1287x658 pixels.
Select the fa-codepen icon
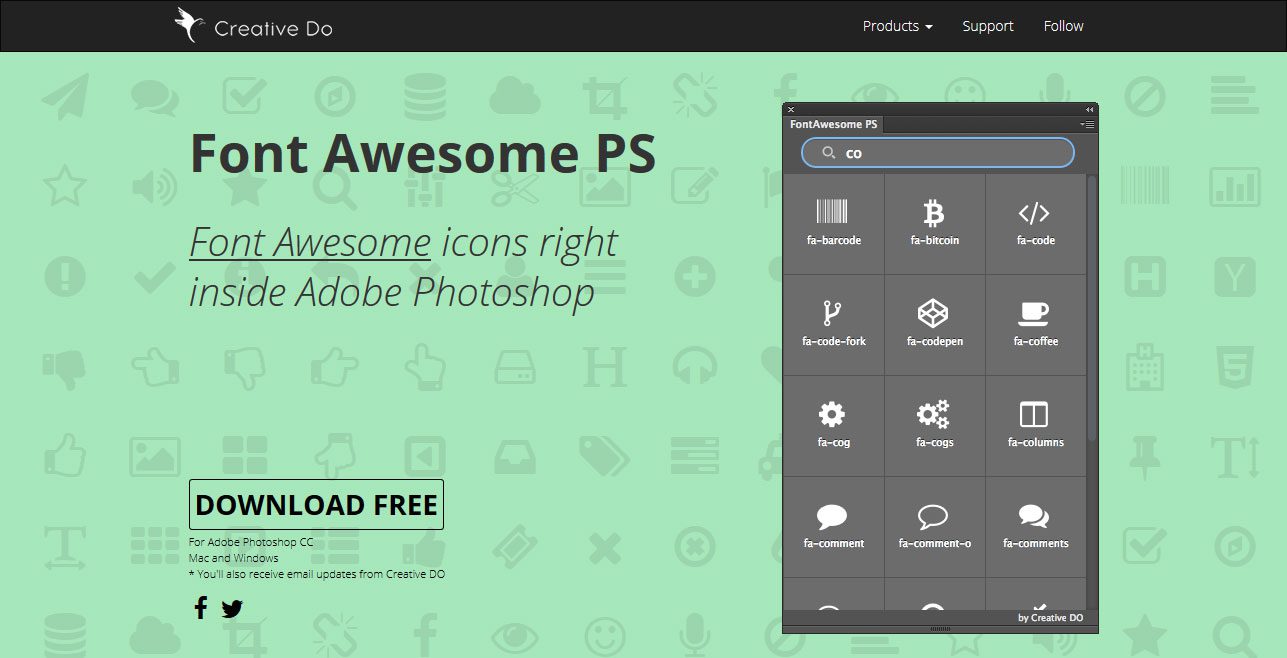[x=934, y=322]
